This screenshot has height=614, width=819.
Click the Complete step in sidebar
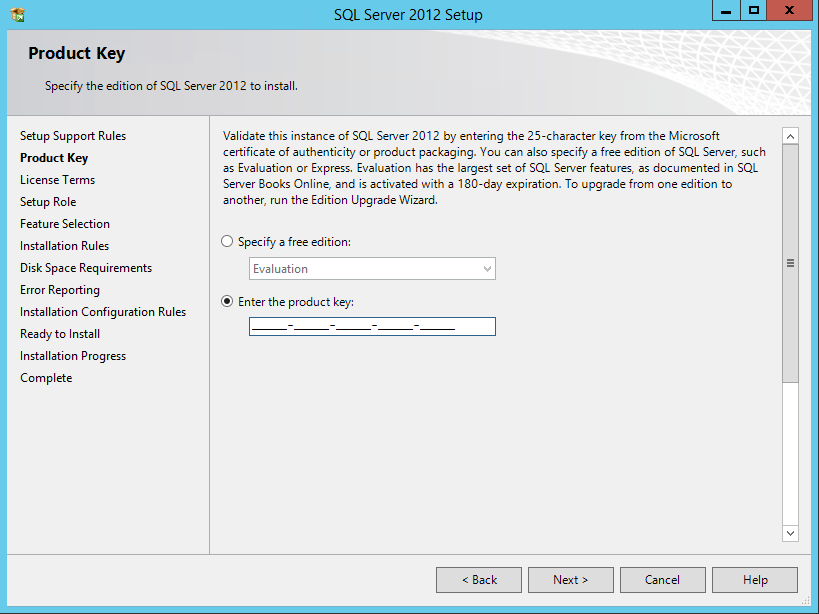(46, 377)
